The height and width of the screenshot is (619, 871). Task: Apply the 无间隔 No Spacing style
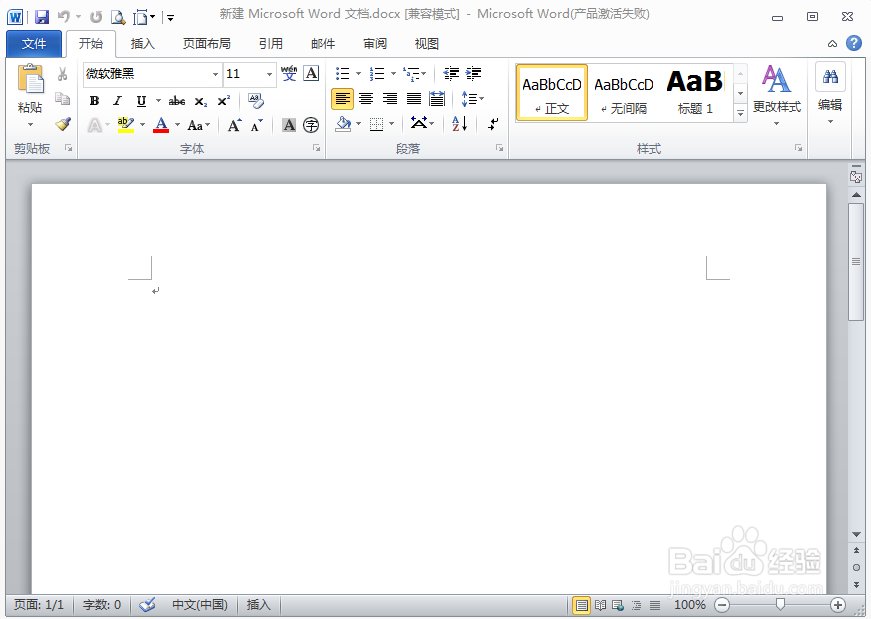click(x=624, y=92)
